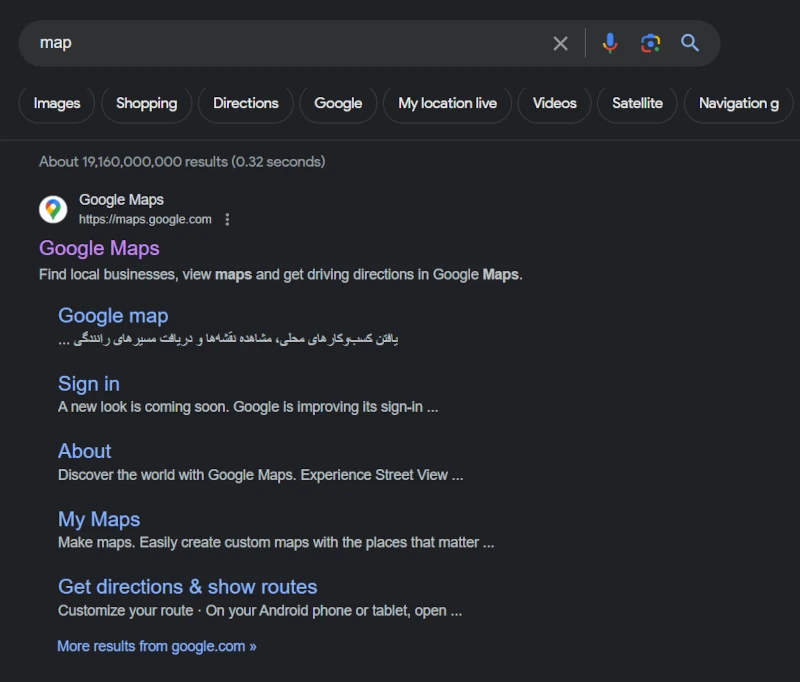
Task: Open the Sign in sitelink
Action: coord(89,384)
